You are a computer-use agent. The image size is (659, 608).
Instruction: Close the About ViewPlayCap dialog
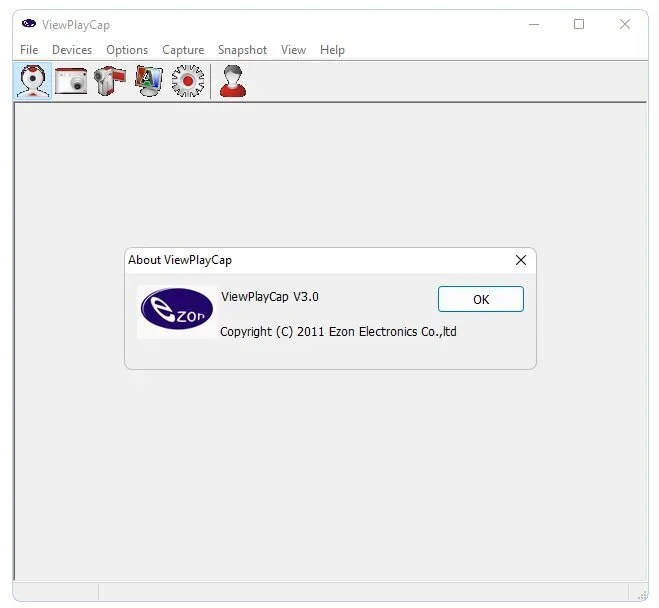click(x=521, y=260)
